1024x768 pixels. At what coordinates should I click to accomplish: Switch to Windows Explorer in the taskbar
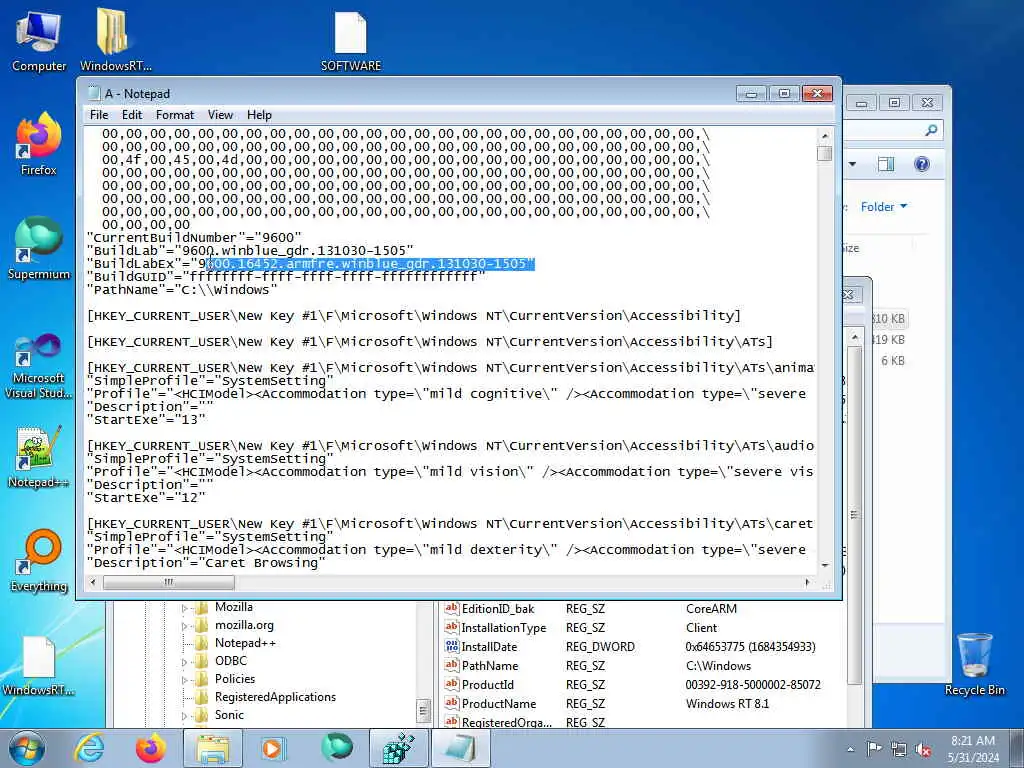coord(213,748)
